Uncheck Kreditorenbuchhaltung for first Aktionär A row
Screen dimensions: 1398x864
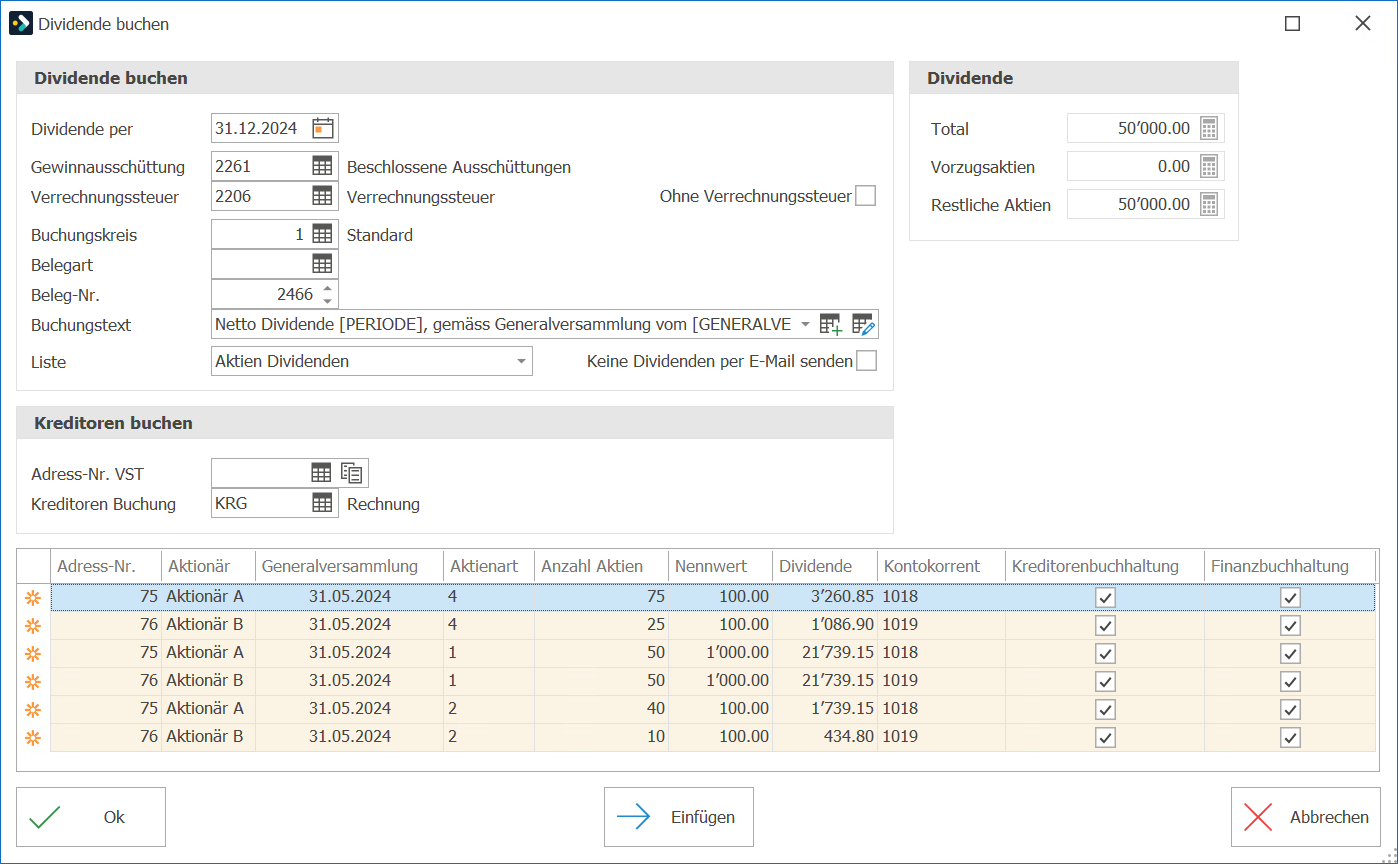coord(1105,597)
